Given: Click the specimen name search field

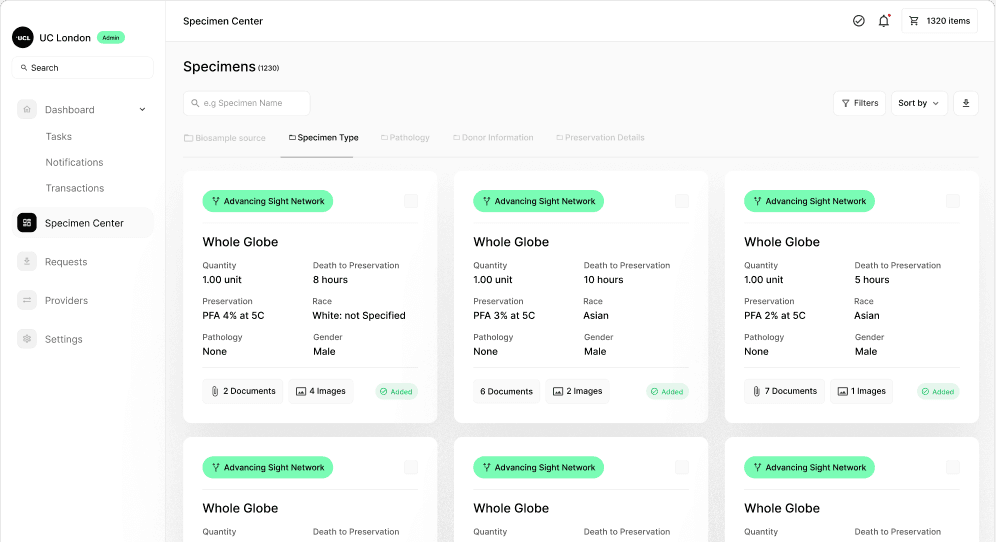Looking at the screenshot, I should (246, 103).
